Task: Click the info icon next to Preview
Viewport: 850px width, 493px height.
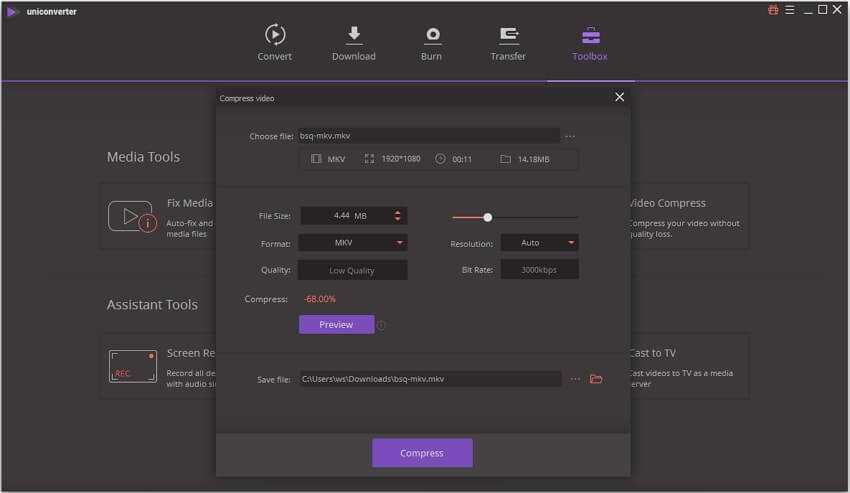Action: (x=381, y=325)
